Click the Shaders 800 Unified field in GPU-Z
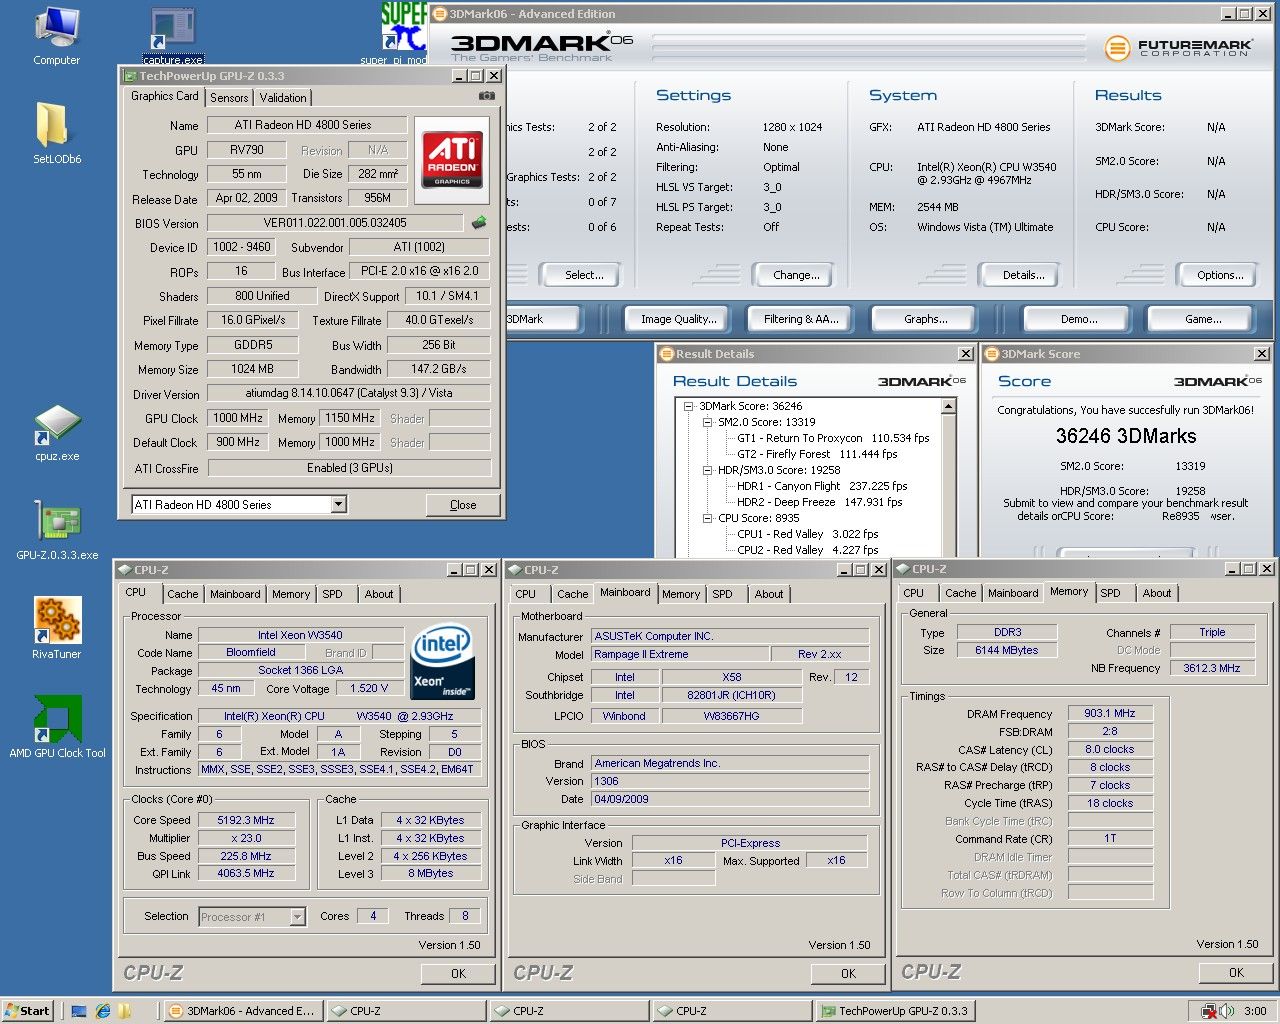Viewport: 1280px width, 1024px height. point(262,296)
